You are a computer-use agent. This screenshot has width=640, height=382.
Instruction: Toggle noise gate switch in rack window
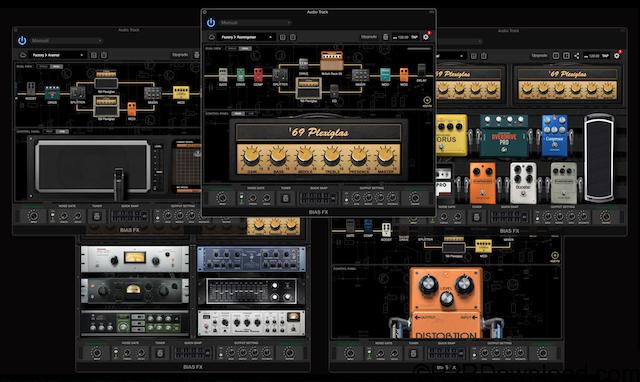click(x=116, y=353)
